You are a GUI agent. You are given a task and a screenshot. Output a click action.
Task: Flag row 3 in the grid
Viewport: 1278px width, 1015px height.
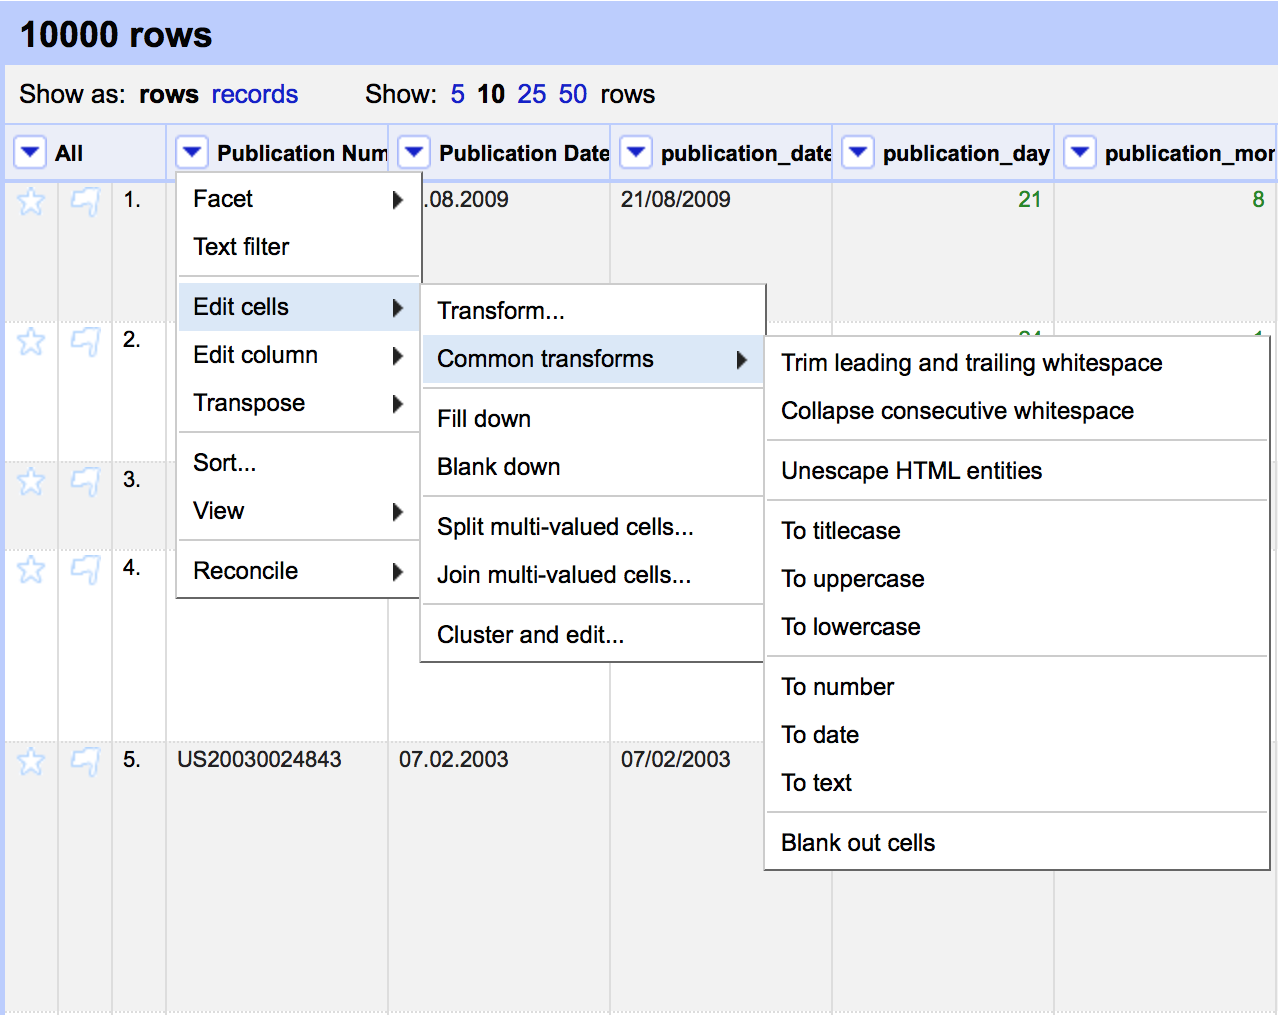point(85,482)
